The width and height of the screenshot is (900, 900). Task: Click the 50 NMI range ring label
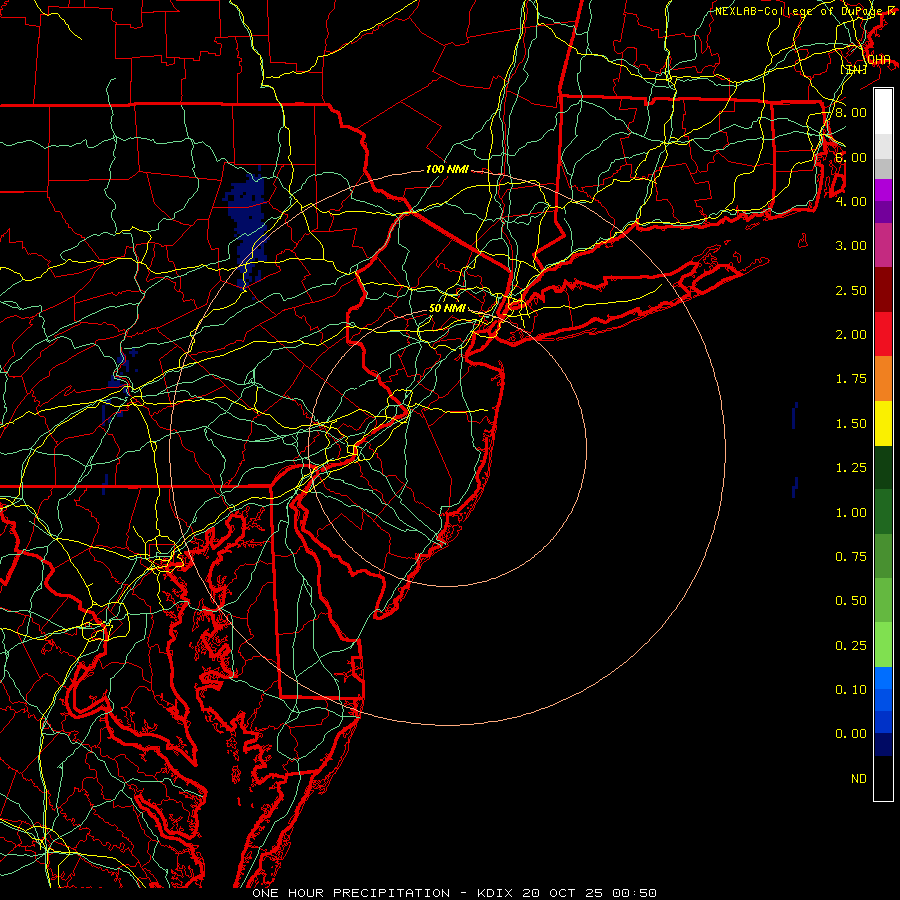point(447,308)
